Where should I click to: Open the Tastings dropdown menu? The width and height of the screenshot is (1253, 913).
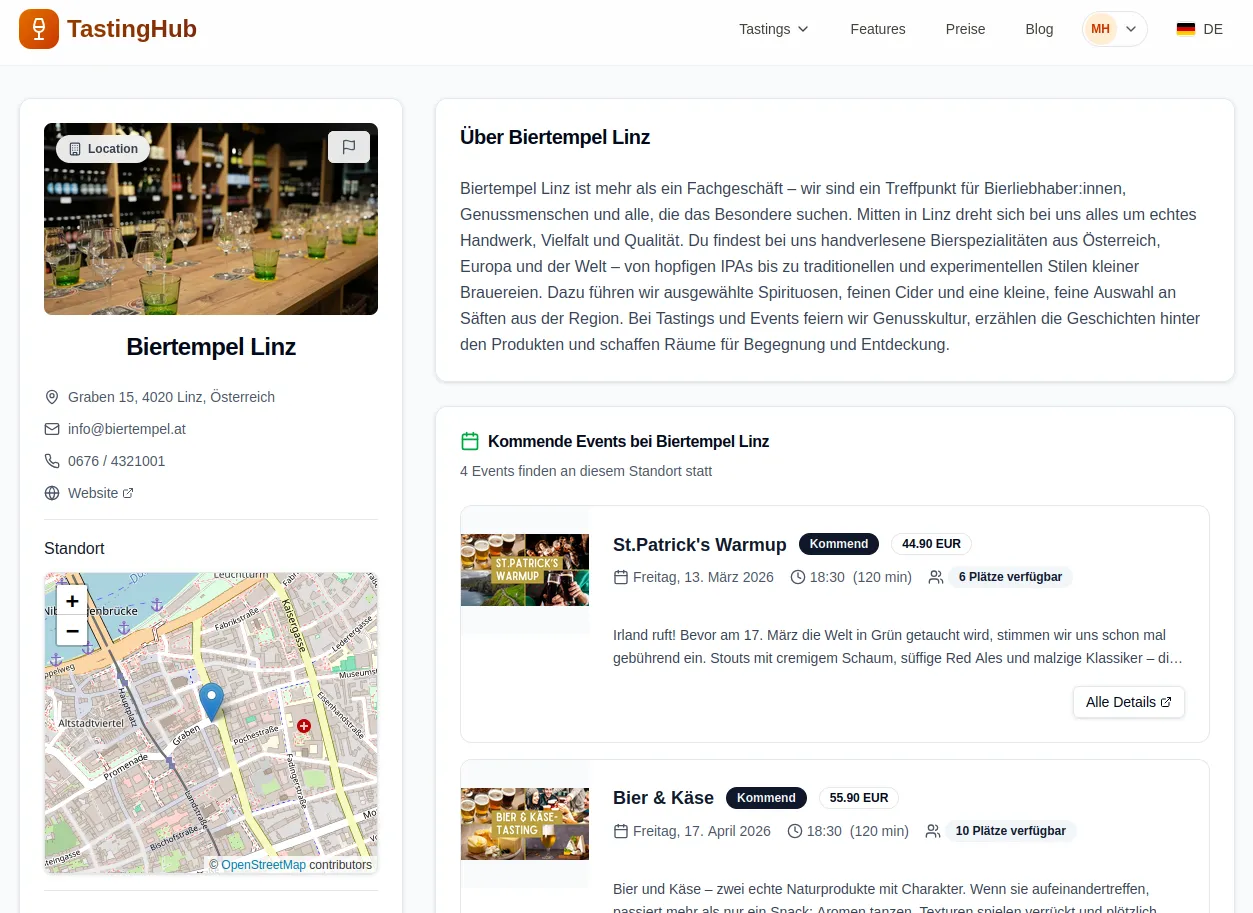(x=773, y=29)
